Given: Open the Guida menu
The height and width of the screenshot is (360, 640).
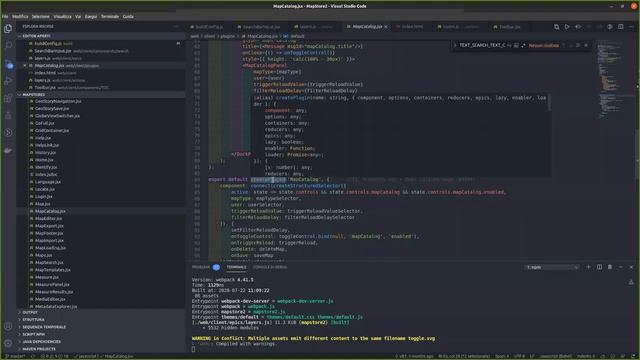Looking at the screenshot, I should point(128,17).
